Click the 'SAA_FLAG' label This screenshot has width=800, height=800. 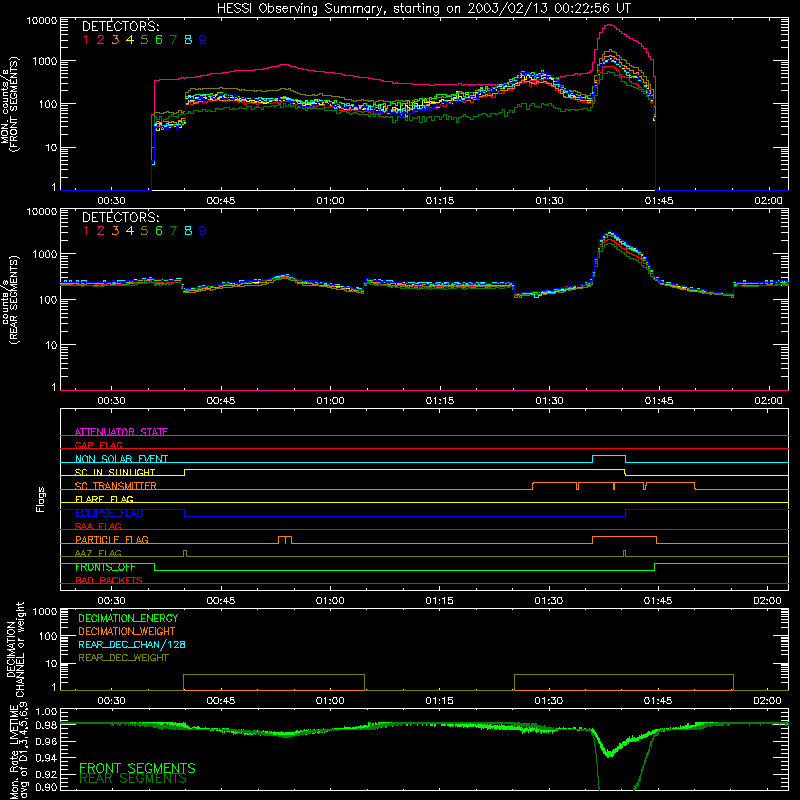pos(98,526)
